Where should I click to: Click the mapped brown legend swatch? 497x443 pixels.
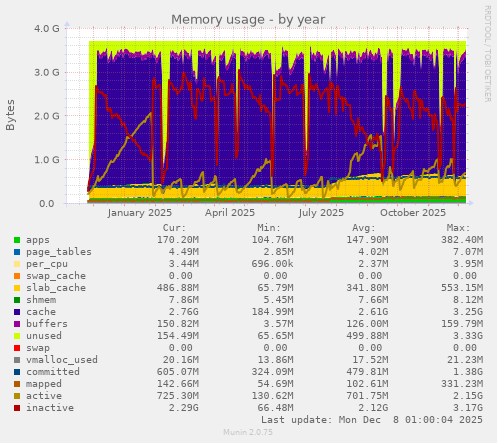pyautogui.click(x=17, y=384)
